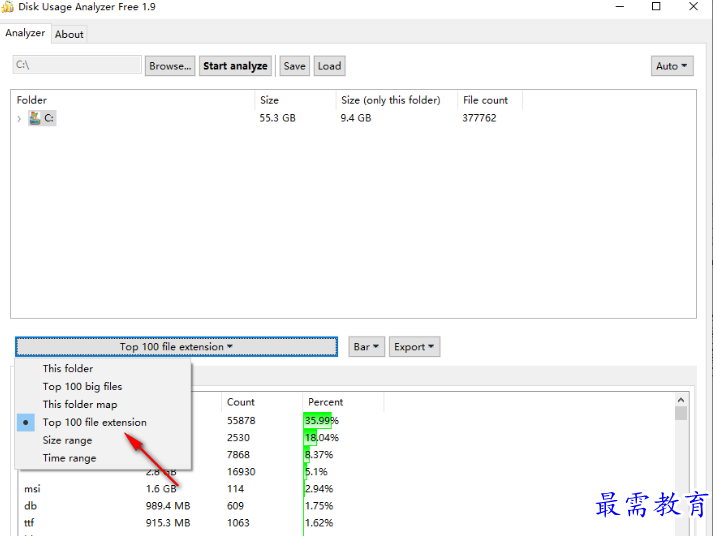Screen dimensions: 717x536
Task: Open the Bar chart type dropdown
Action: [x=366, y=347]
